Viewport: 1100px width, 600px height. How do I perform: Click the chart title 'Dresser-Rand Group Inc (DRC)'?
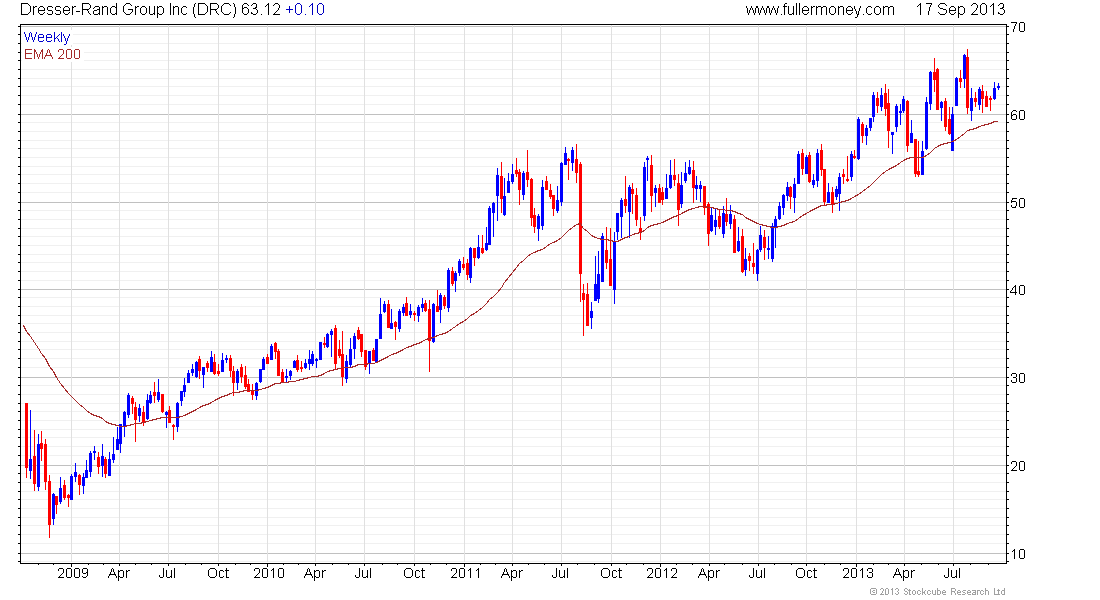[128, 10]
